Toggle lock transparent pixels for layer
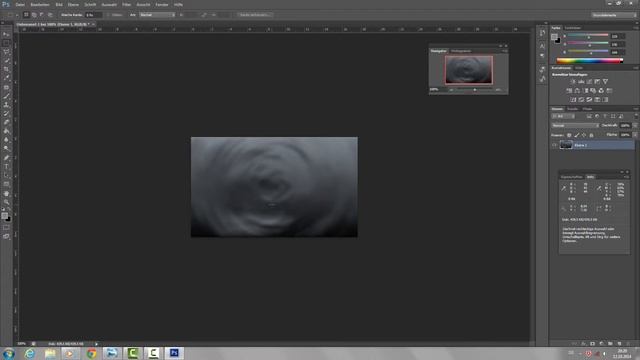The width and height of the screenshot is (640, 360). 569,135
